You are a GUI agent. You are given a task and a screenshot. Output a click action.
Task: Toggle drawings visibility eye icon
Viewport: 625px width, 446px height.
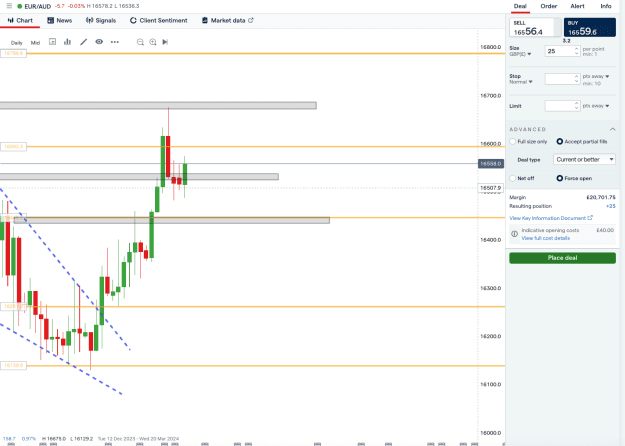pos(99,42)
